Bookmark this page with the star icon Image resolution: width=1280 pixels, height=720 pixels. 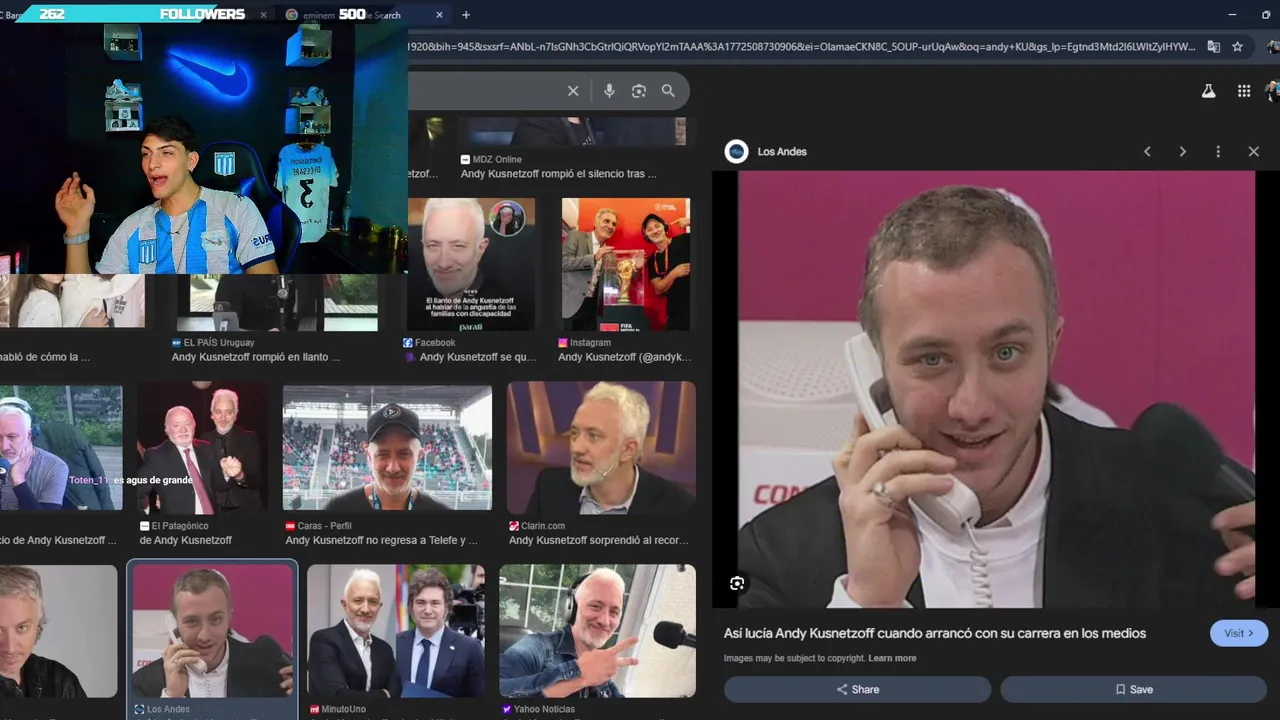(1237, 46)
